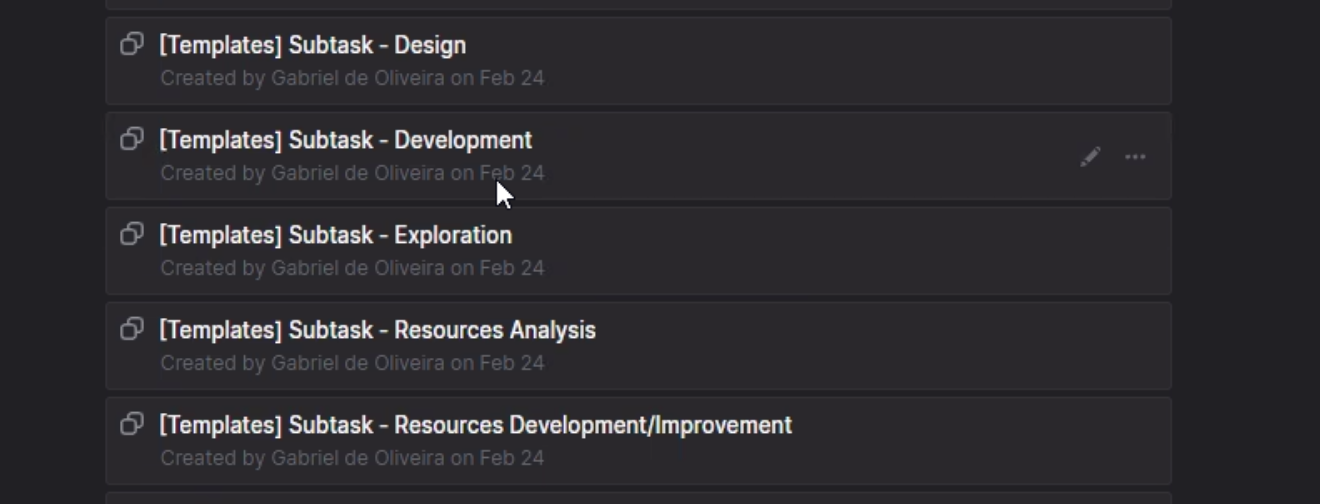The image size is (1320, 504).
Task: Edit the Subtask - Development template via pencil
Action: point(1090,157)
